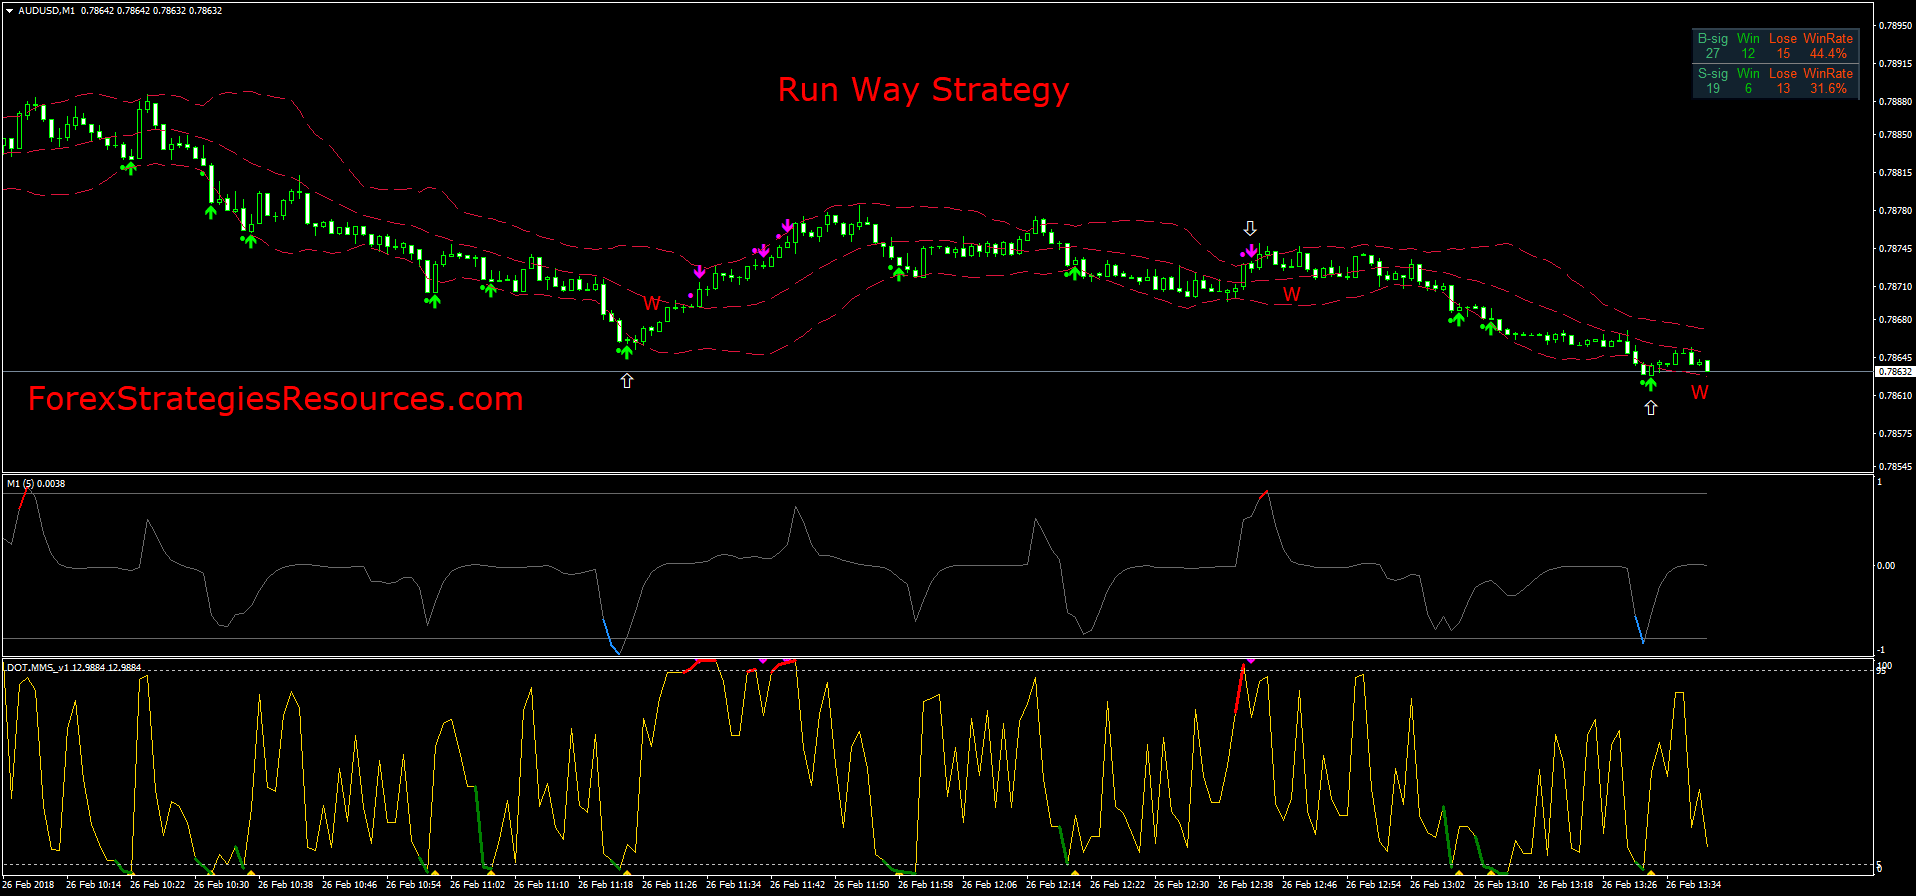Click the 26 Feb 13:34 time label
Image resolution: width=1916 pixels, height=896 pixels.
pos(1693,885)
